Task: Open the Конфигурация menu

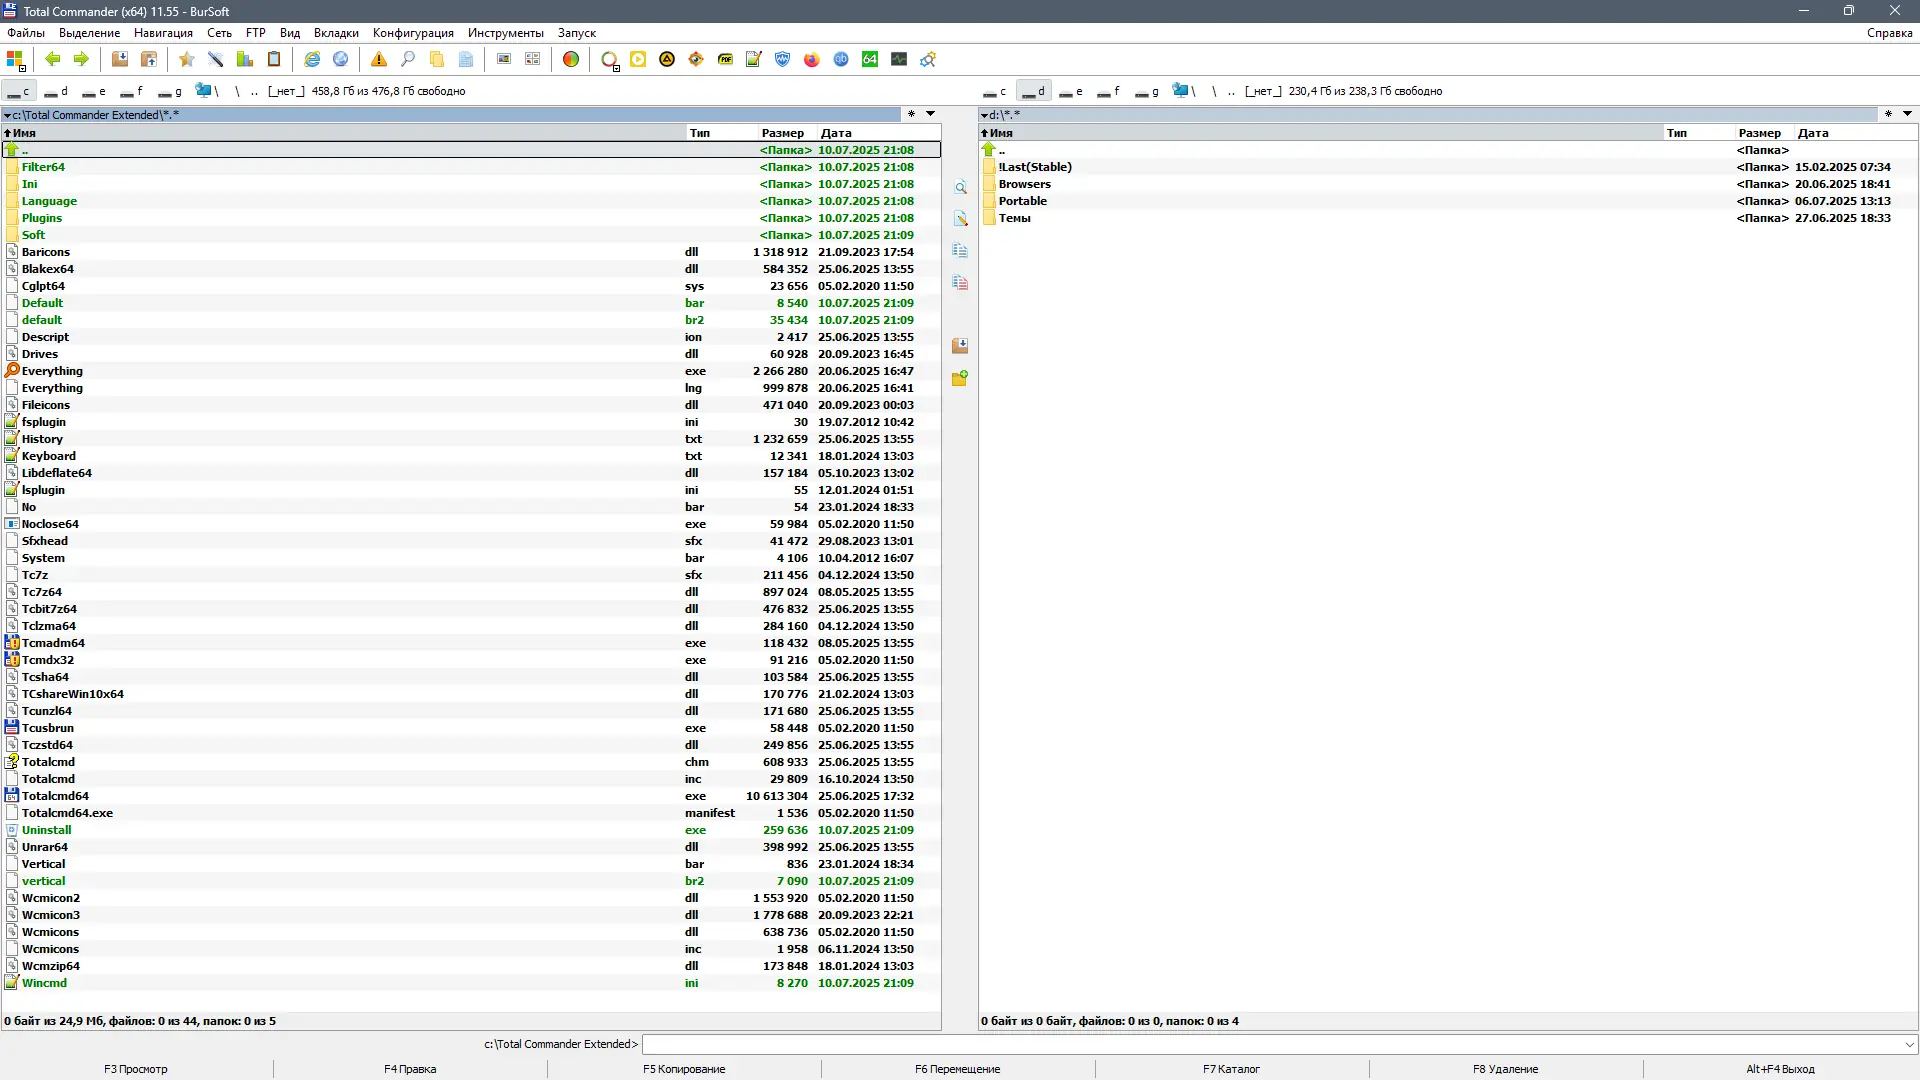Action: (413, 33)
